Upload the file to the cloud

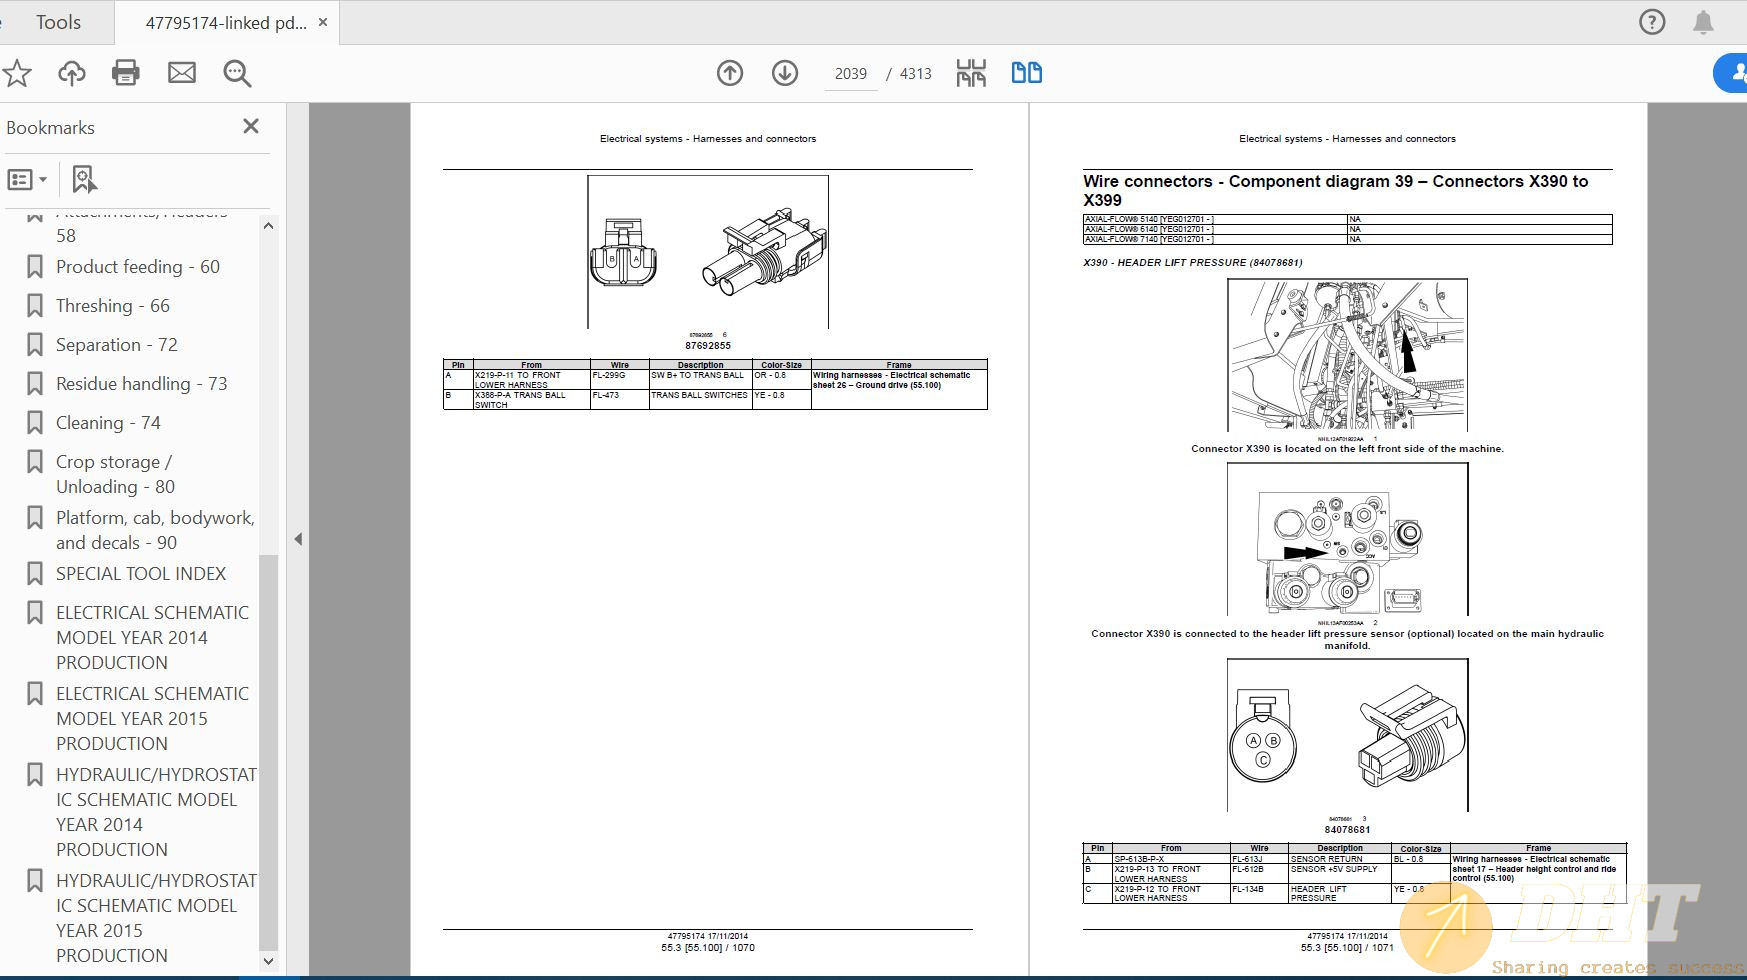click(x=72, y=73)
